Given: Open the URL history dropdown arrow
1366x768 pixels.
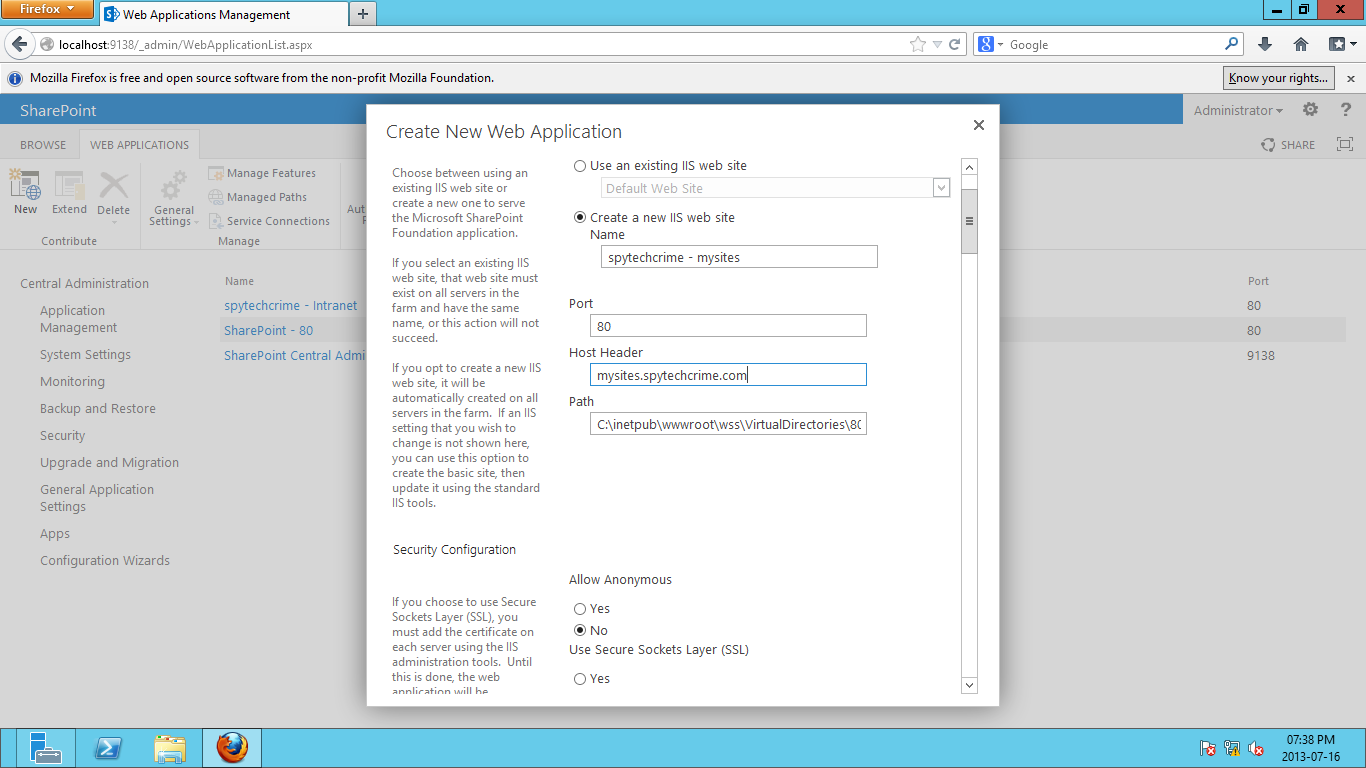Looking at the screenshot, I should pos(937,44).
